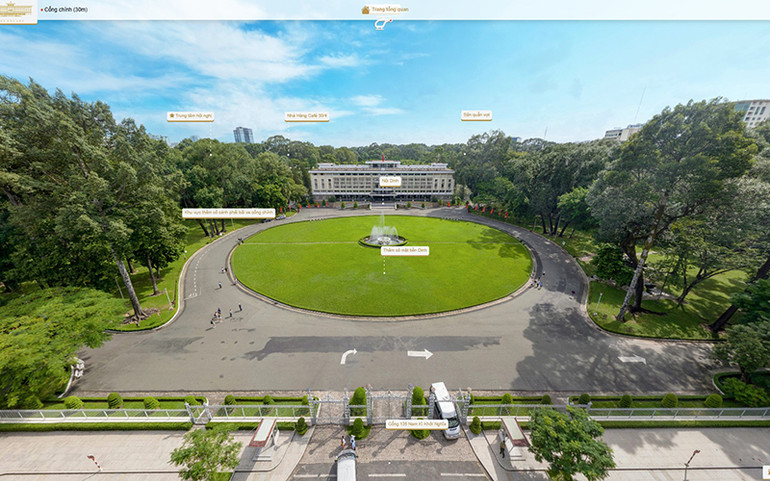770x481 pixels.
Task: Click the fountain in the lawn center
Action: (383, 232)
